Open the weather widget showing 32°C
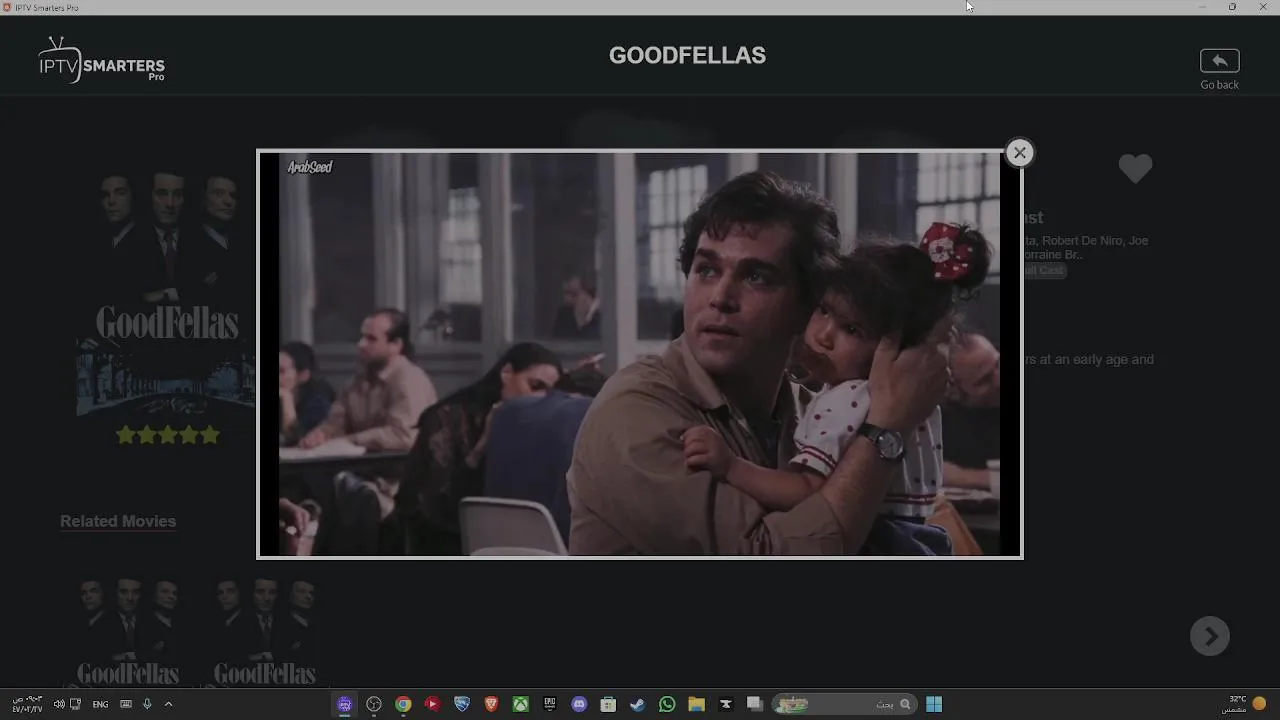Screen dimensions: 1280x720 click(1243, 704)
